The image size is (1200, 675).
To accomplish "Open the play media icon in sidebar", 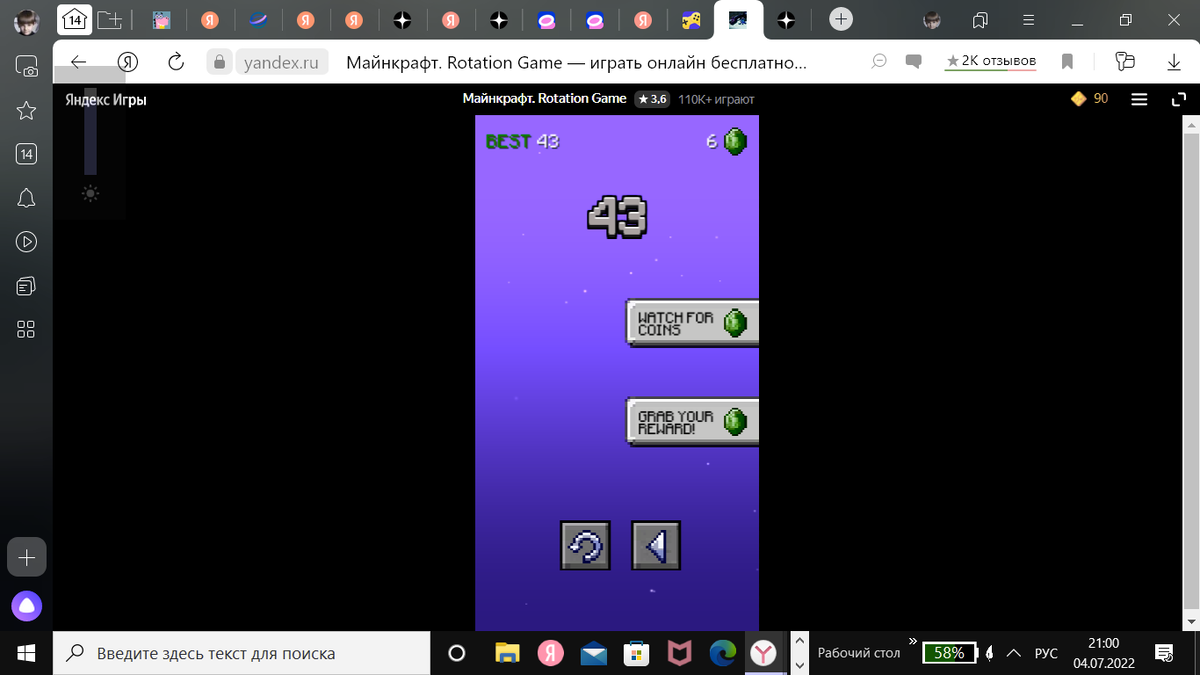I will pyautogui.click(x=27, y=242).
